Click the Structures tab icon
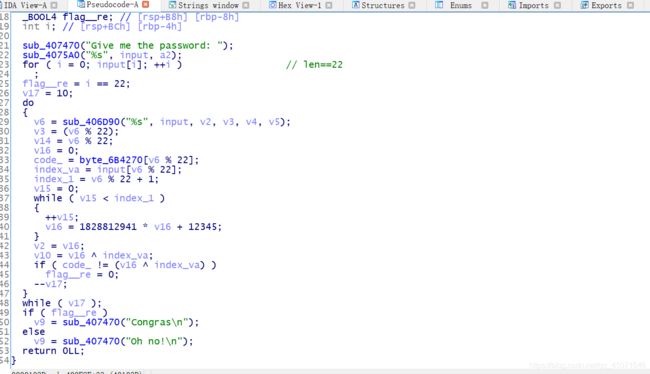This screenshot has width=650, height=374. point(356,5)
